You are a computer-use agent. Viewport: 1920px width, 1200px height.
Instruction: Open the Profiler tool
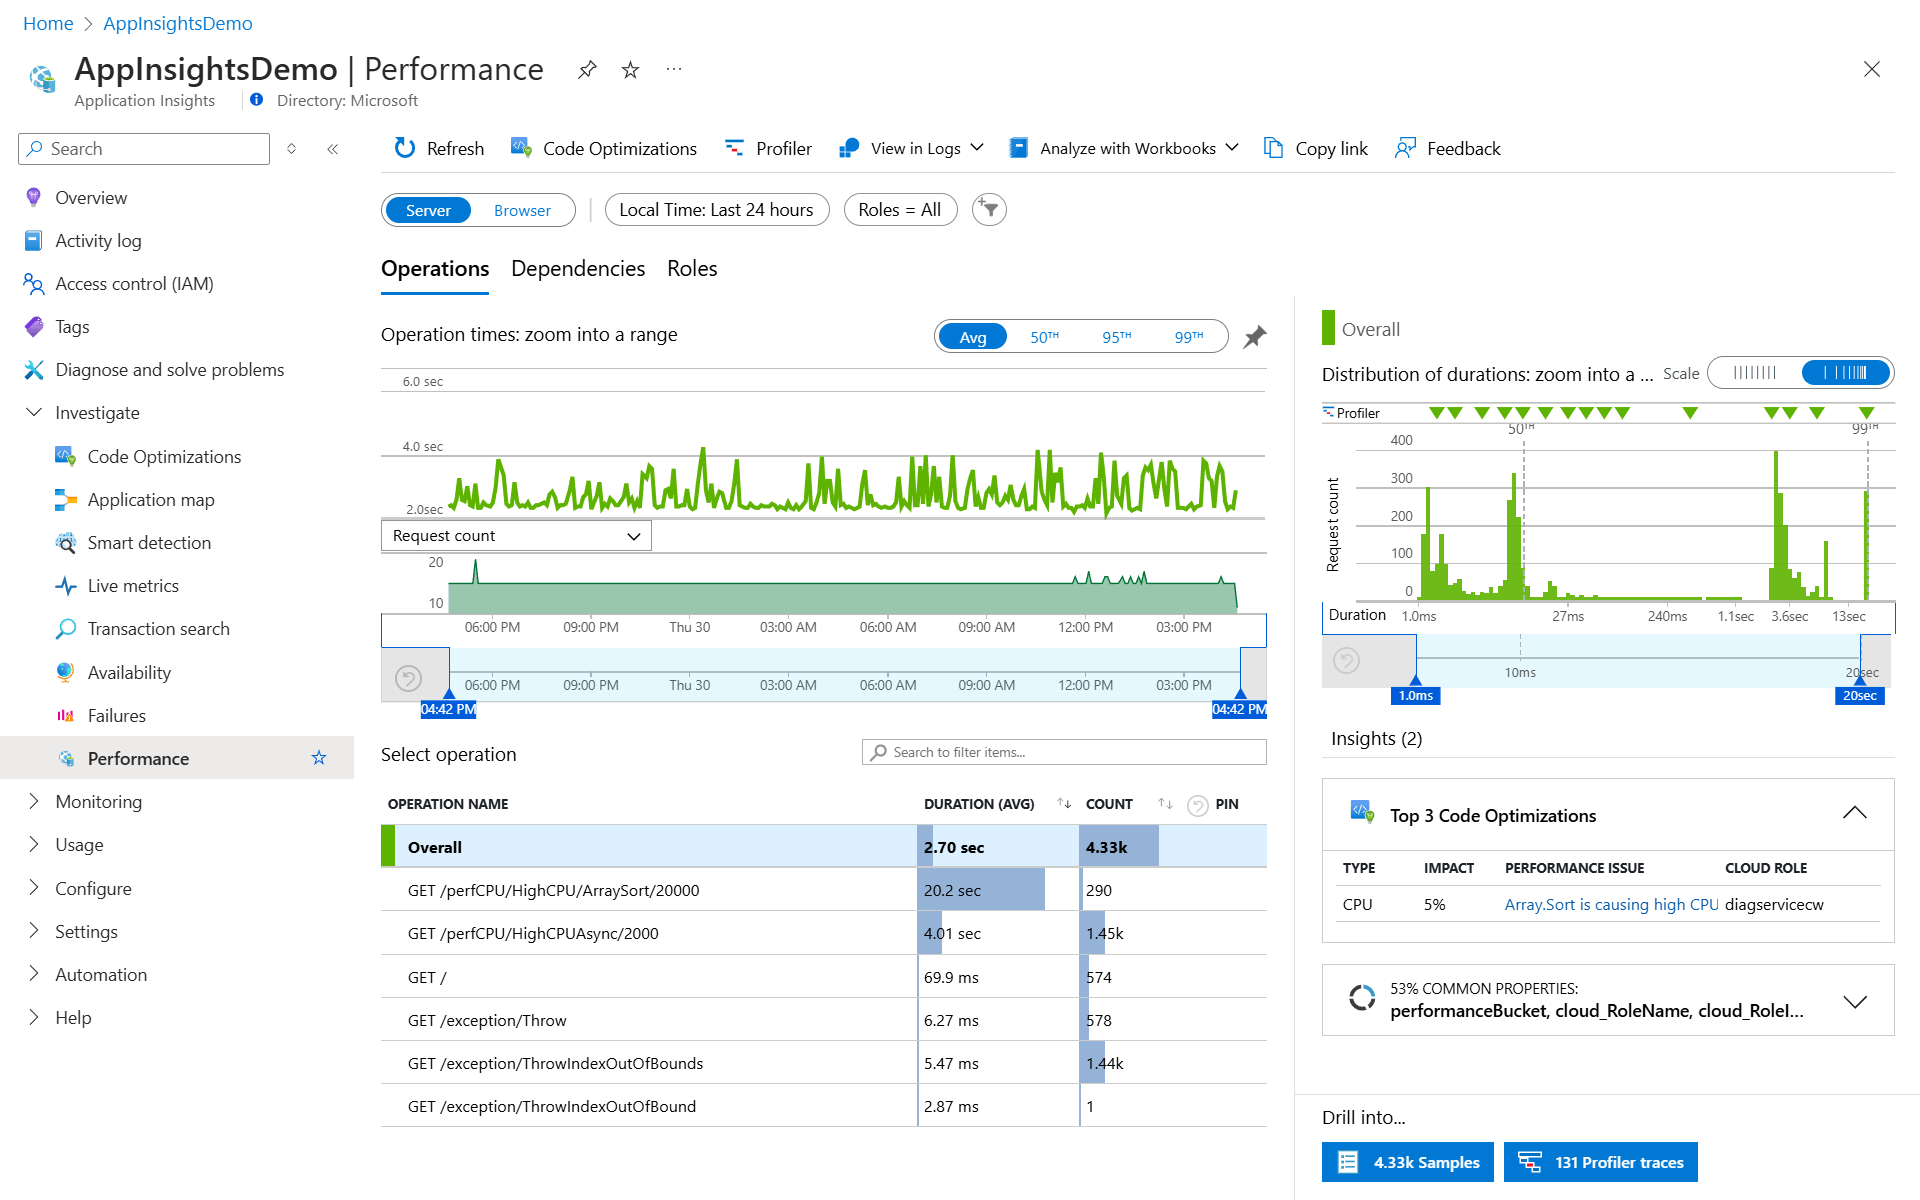tap(768, 148)
